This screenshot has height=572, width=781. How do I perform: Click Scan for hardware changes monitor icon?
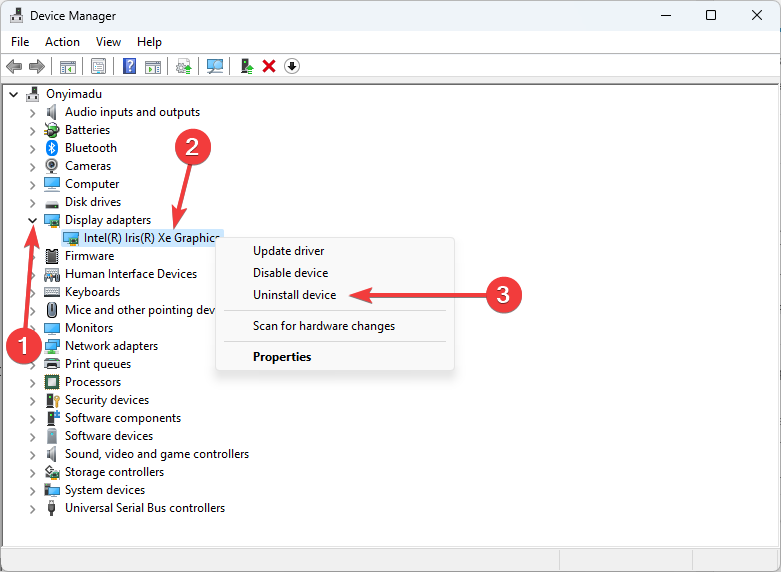click(x=215, y=66)
